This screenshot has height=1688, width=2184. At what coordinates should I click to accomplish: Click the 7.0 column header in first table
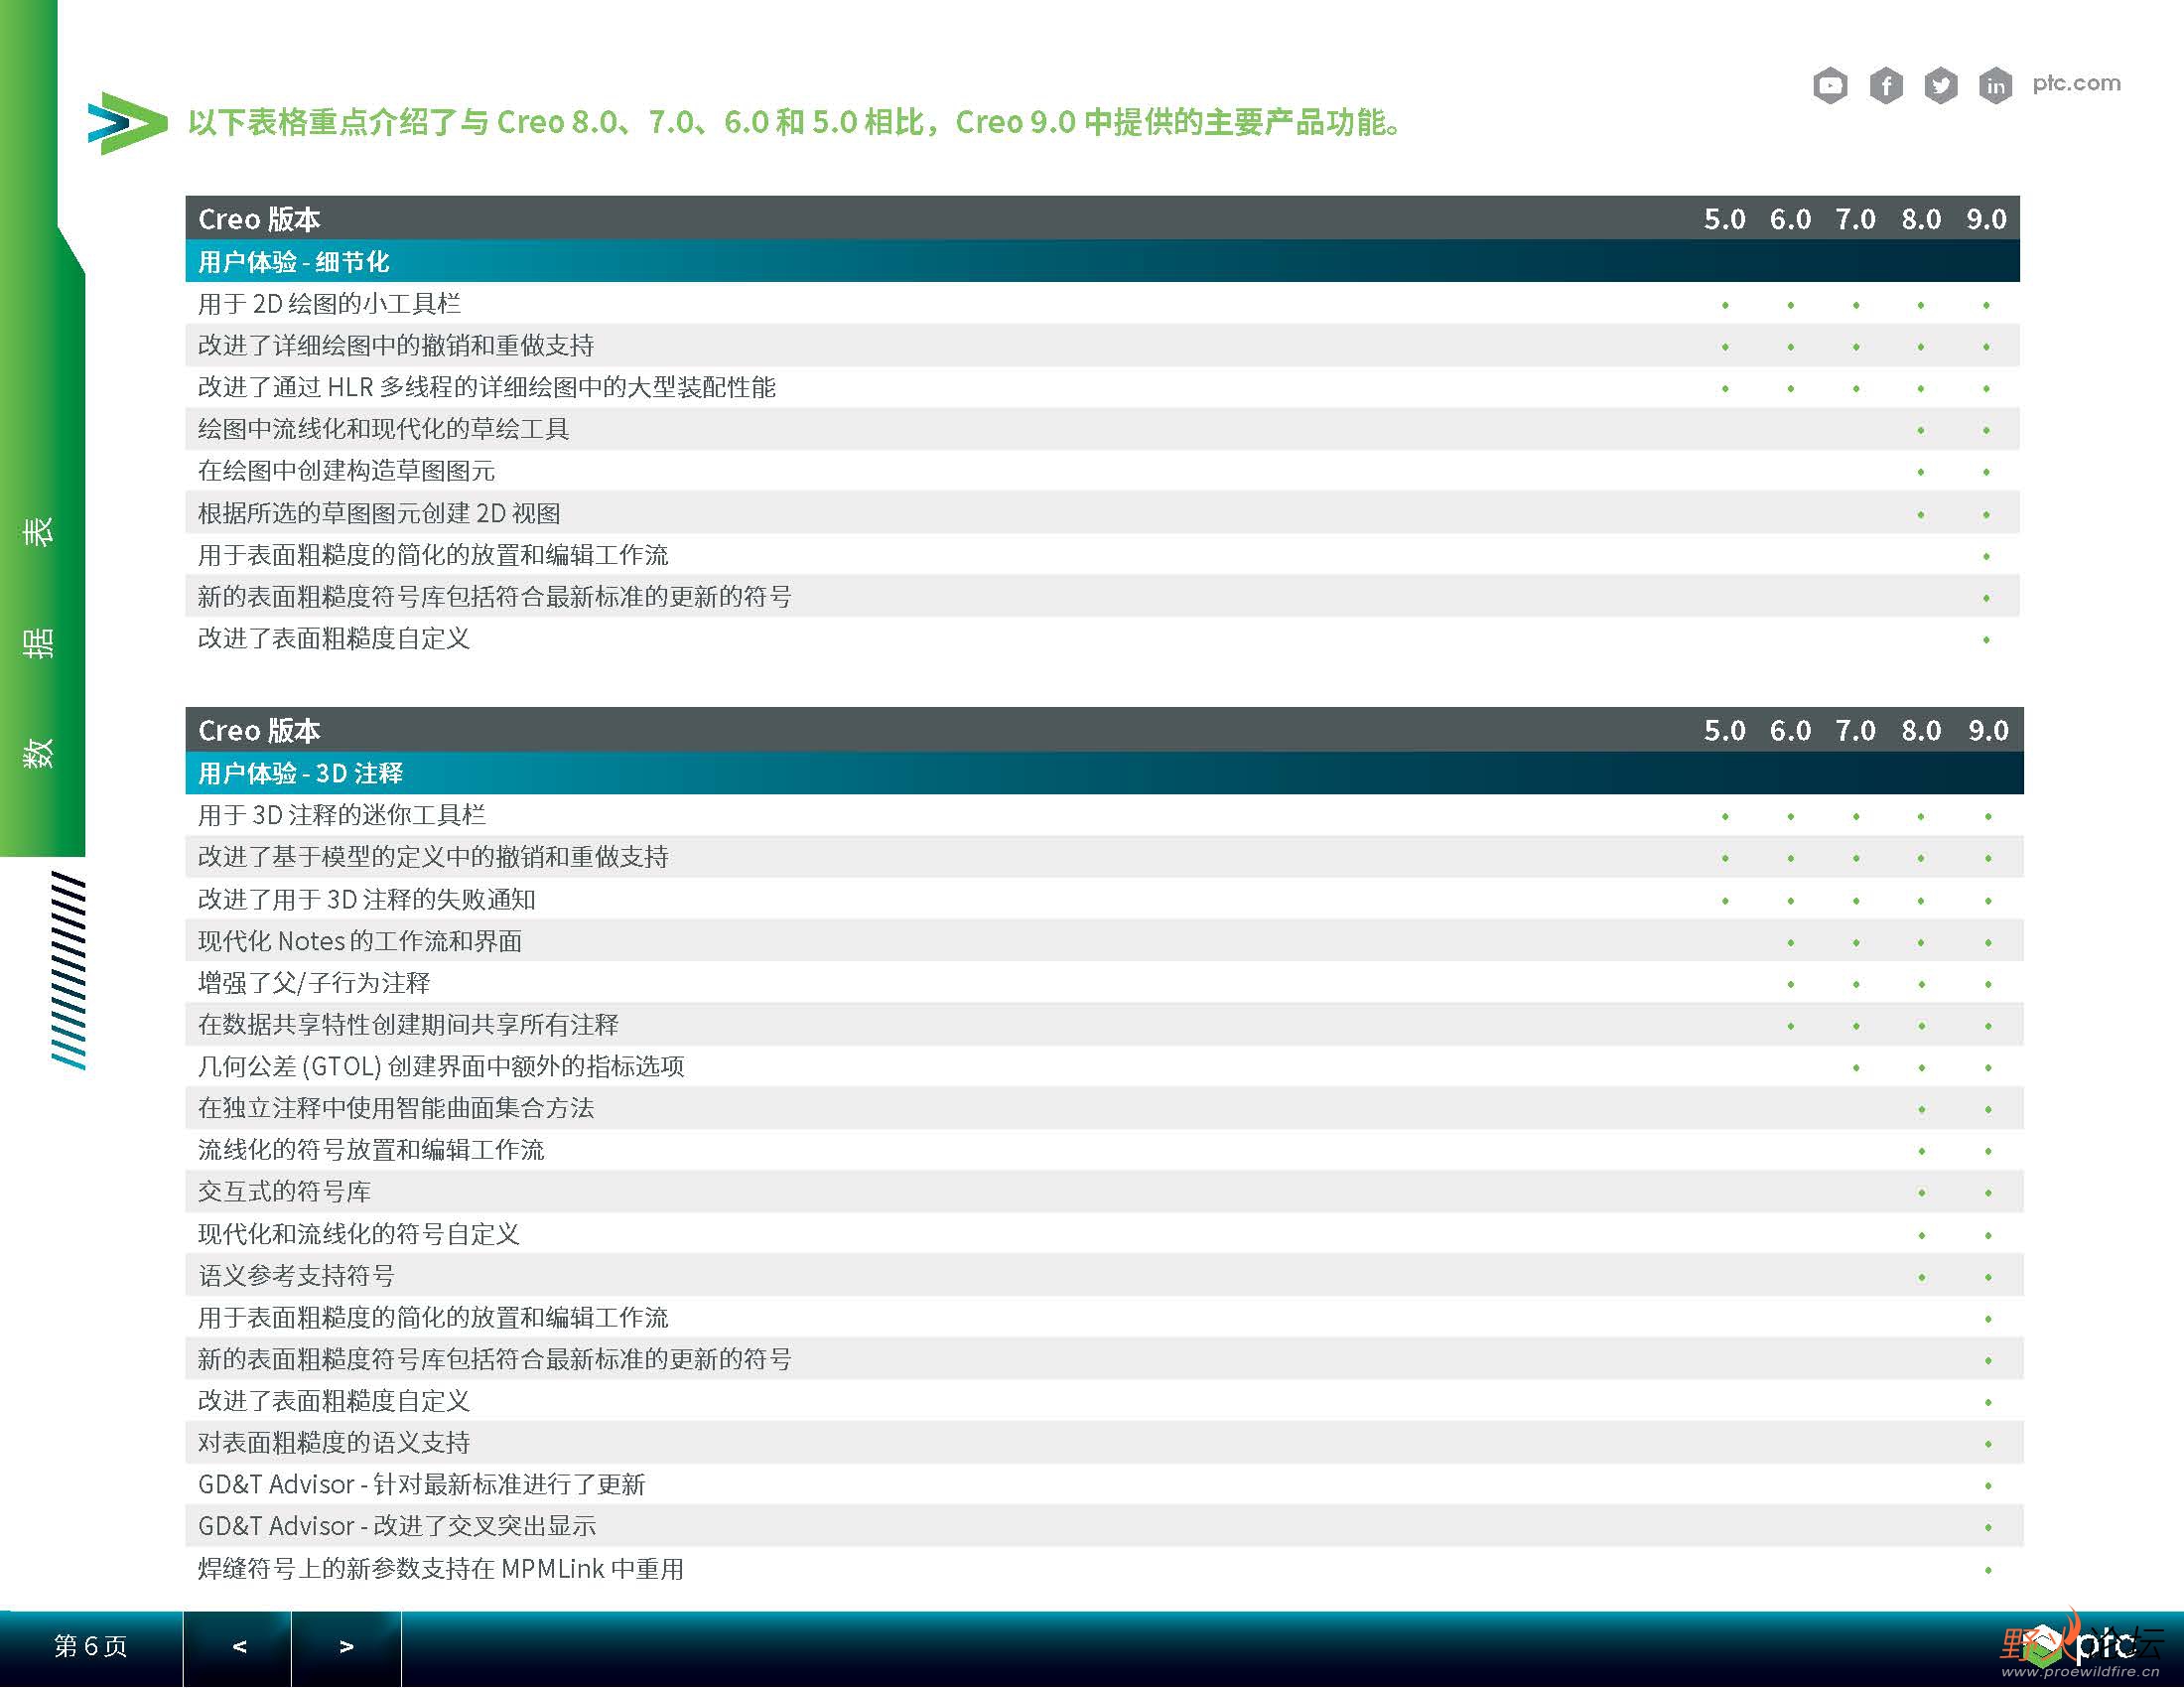point(1855,219)
